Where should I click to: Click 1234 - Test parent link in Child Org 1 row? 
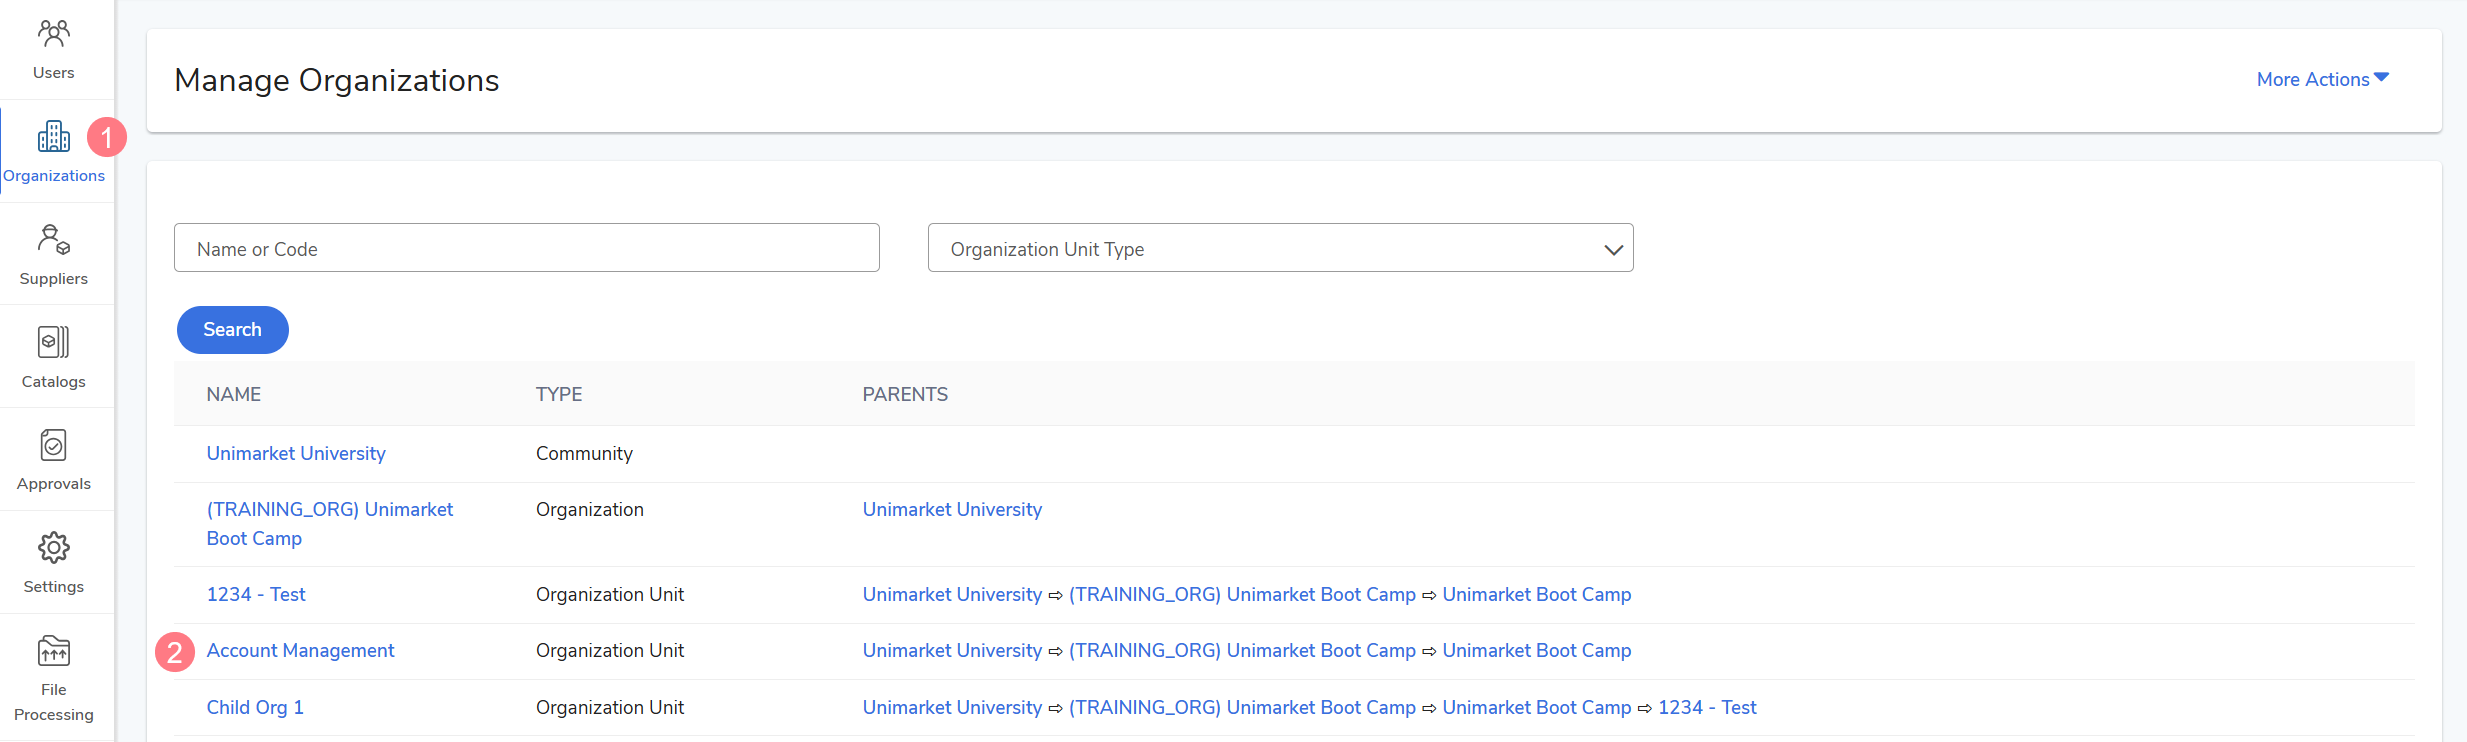pyautogui.click(x=1707, y=707)
